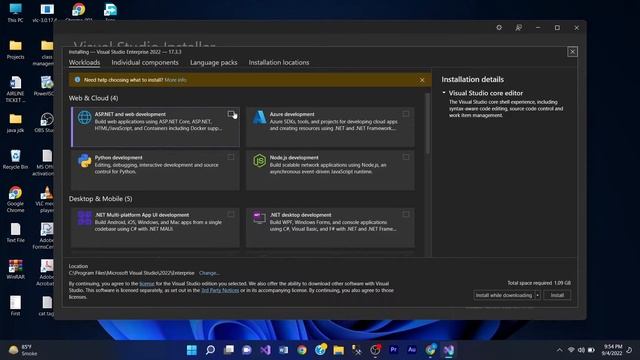Viewport: 640px width, 360px height.
Task: Click the Python development logo icon
Action: pyautogui.click(x=84, y=161)
